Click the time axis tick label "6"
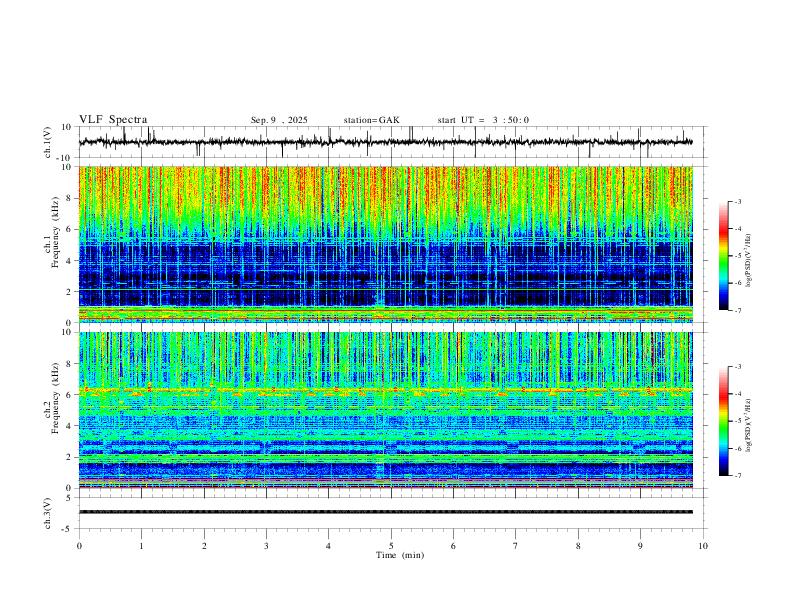Viewport: 792px width, 612px height. (x=453, y=546)
